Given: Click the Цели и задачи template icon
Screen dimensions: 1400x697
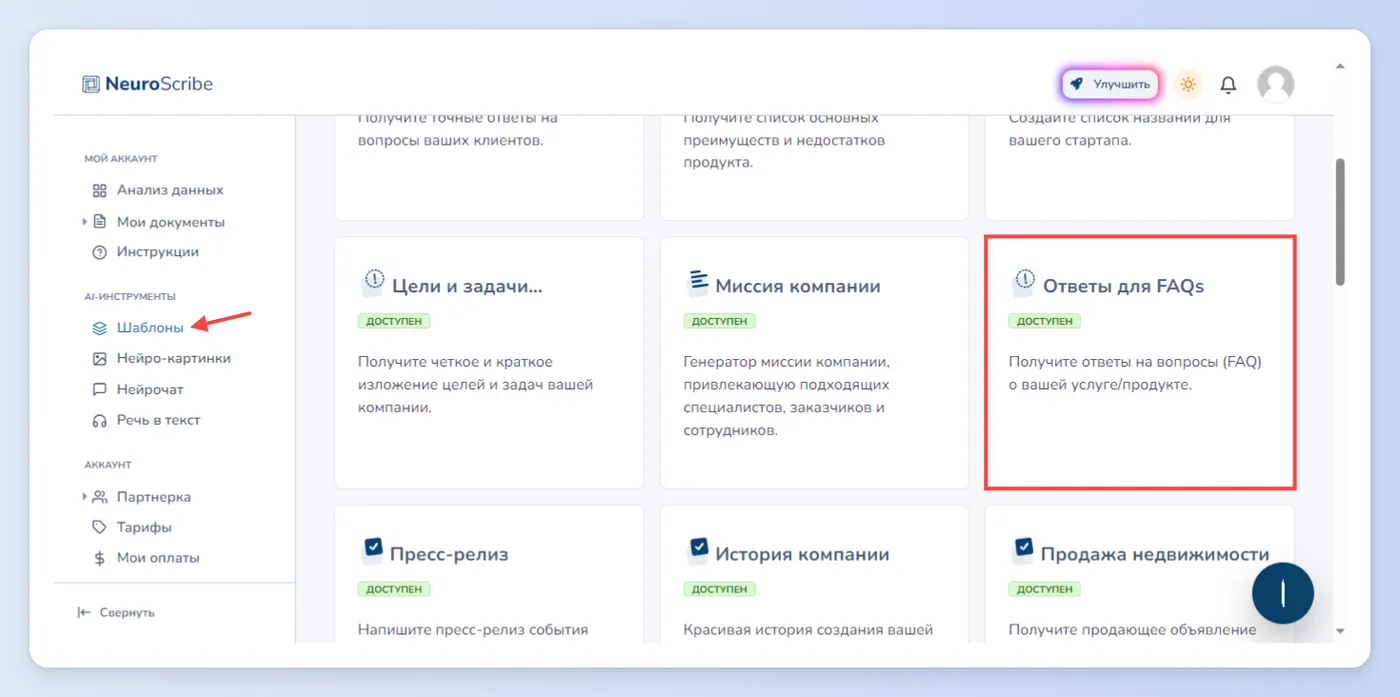Looking at the screenshot, I should point(372,283).
